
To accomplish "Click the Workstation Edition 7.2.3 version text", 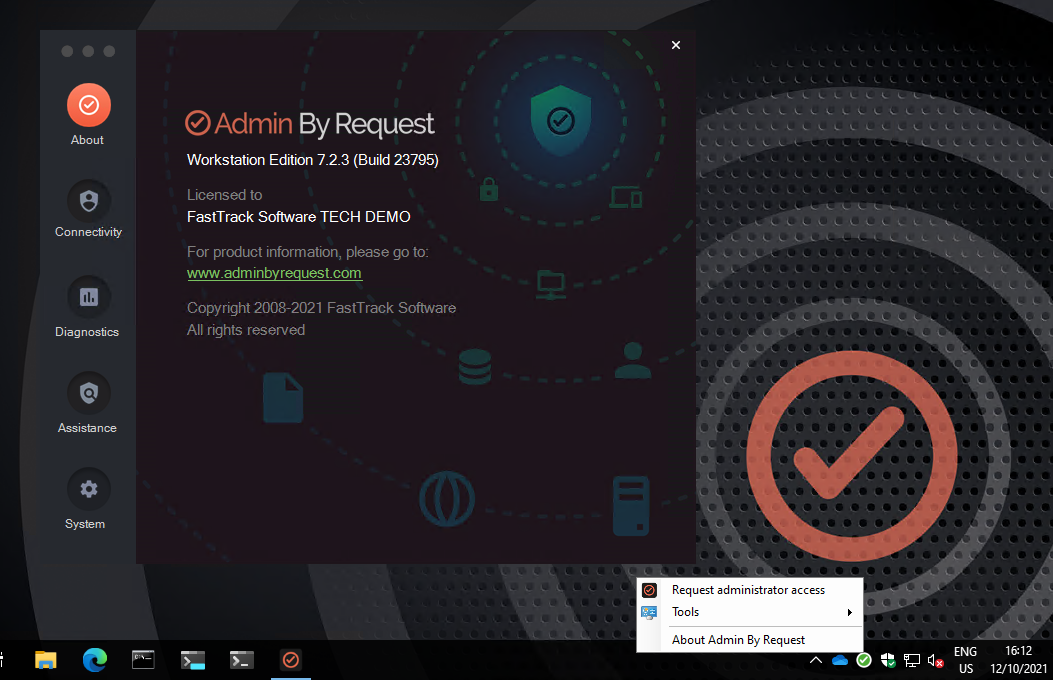I will point(312,160).
